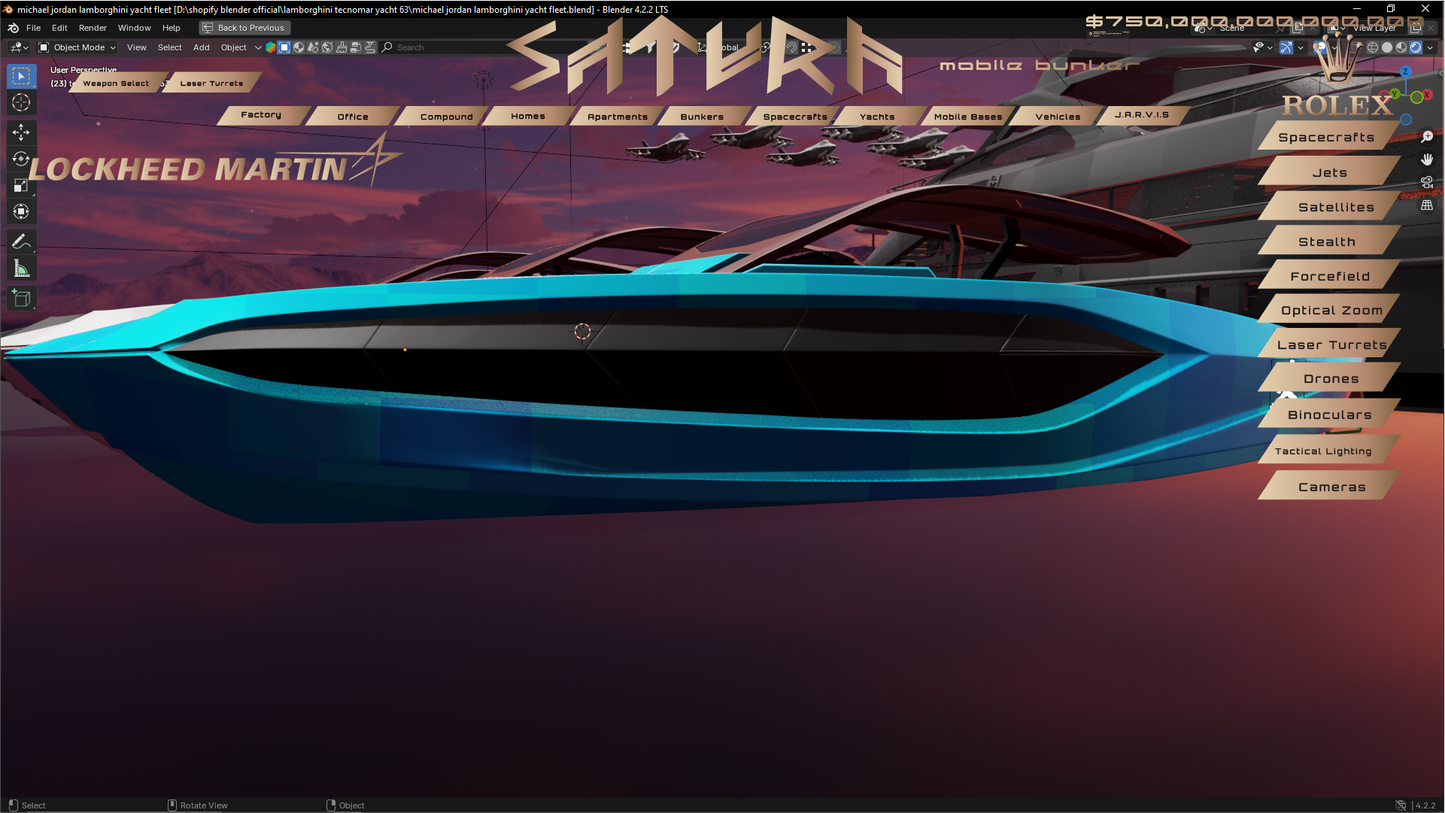Activate the Cursor tool
The width and height of the screenshot is (1445, 813).
tap(21, 102)
